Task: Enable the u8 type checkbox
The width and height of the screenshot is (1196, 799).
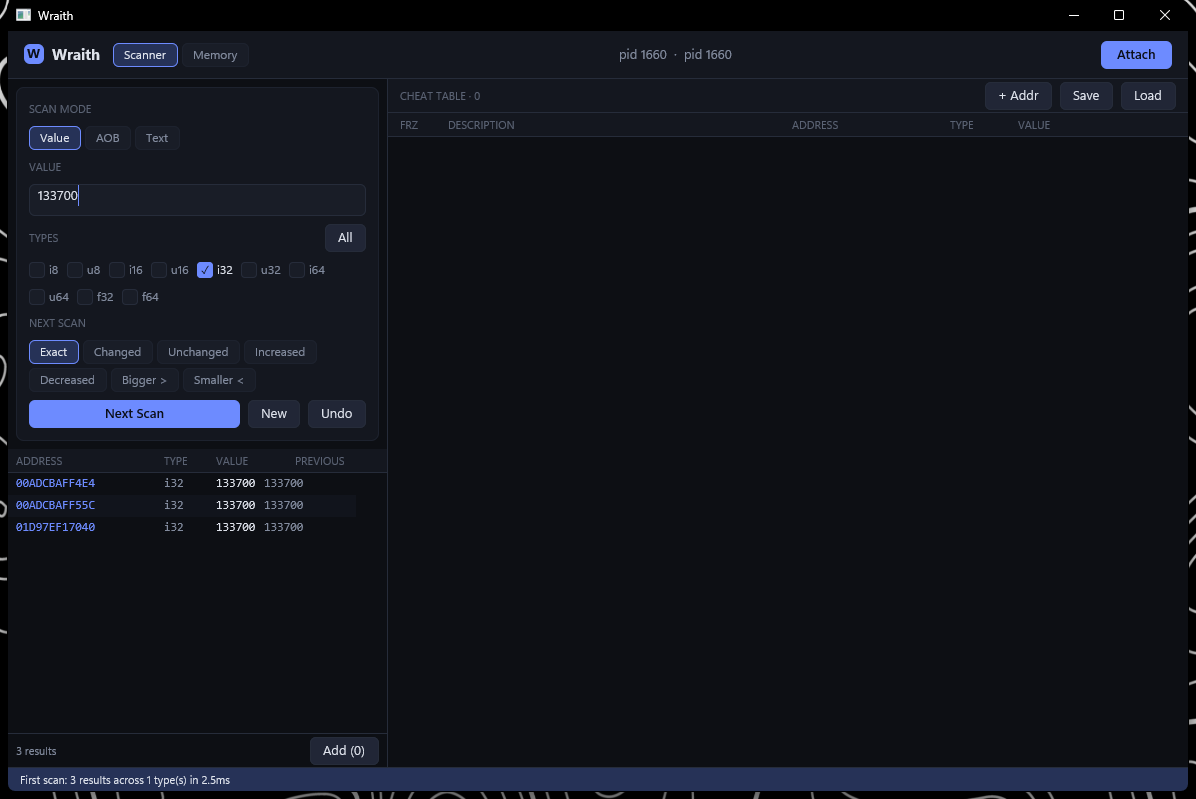Action: click(75, 270)
